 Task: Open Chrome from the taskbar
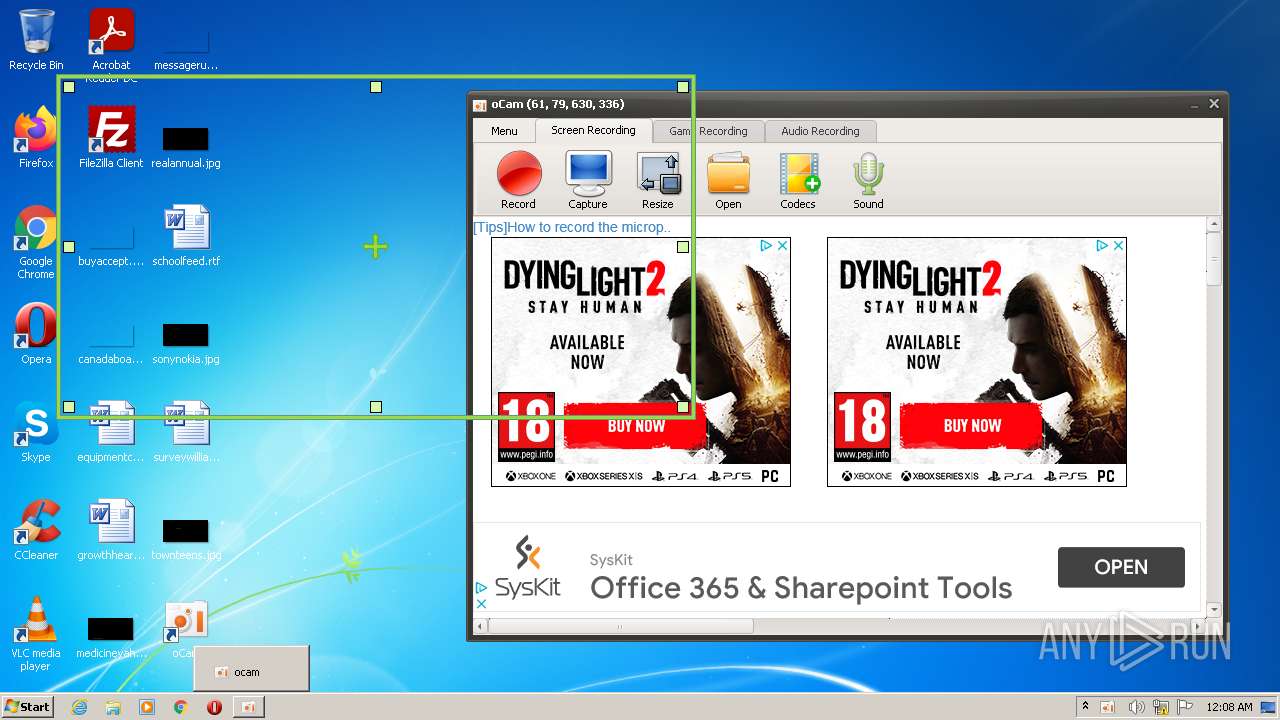(180, 707)
